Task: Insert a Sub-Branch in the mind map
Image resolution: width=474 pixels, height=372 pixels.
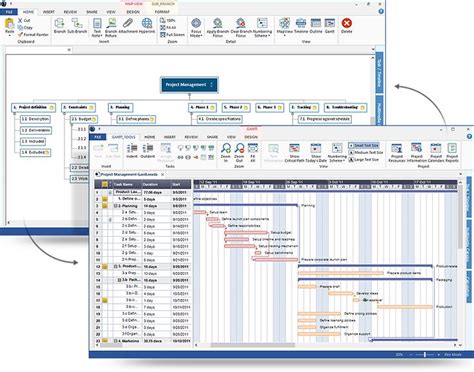Action: click(77, 26)
